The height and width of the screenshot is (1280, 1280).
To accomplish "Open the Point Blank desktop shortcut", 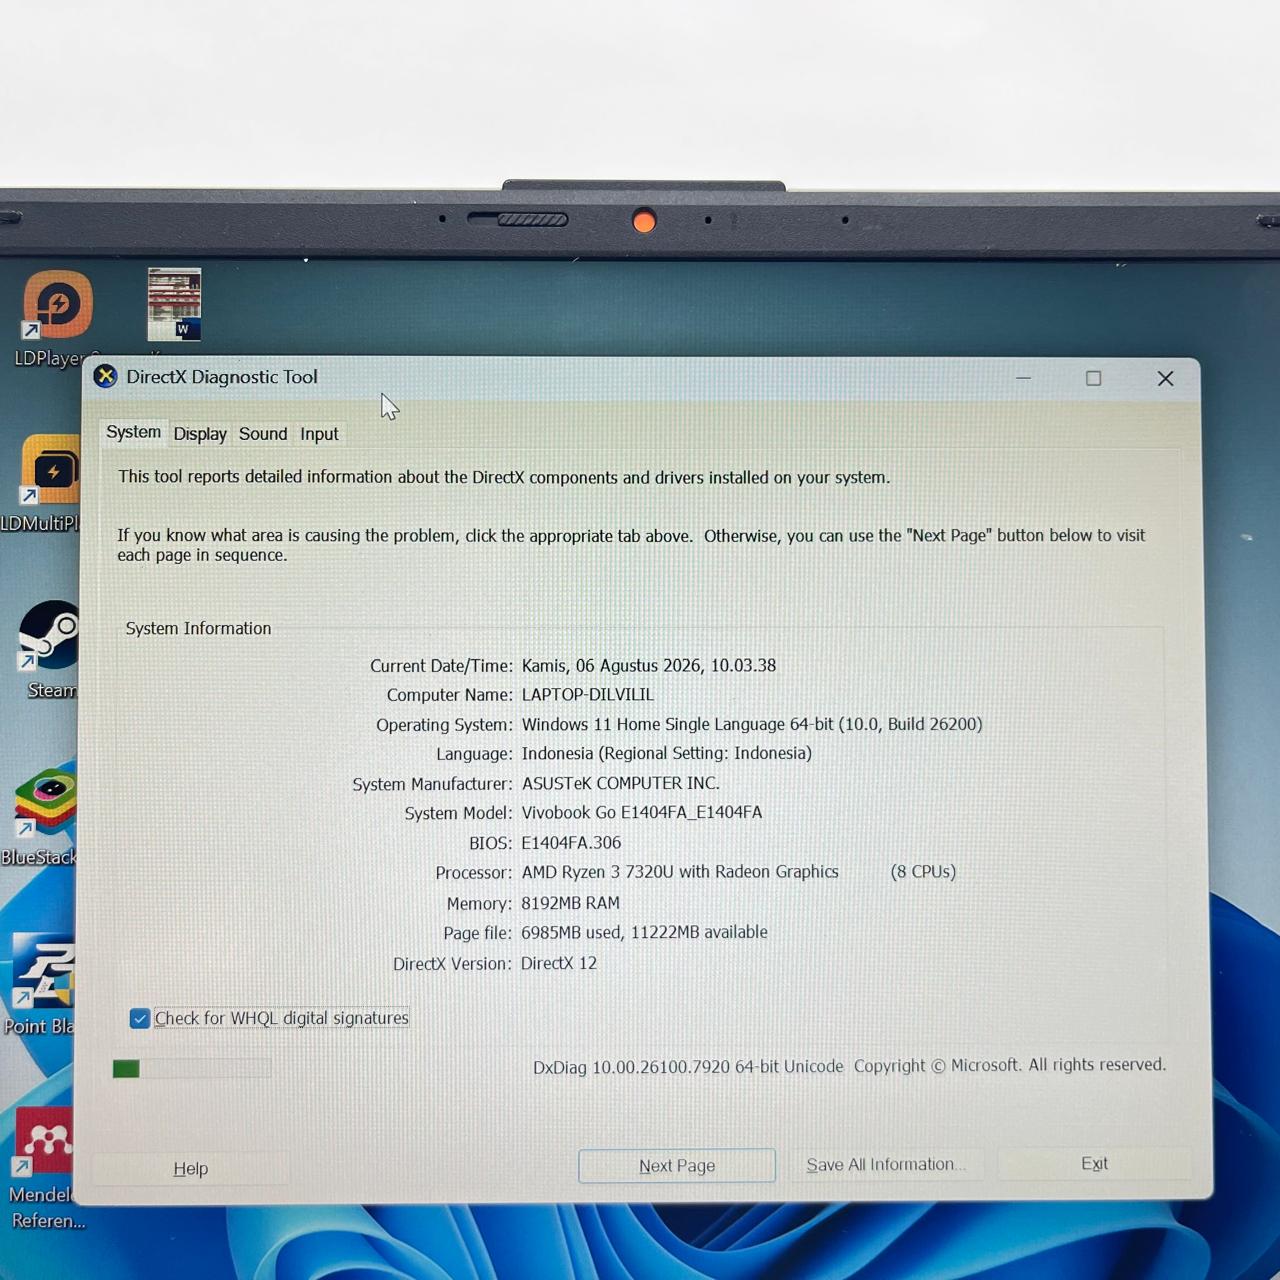I will [x=42, y=970].
